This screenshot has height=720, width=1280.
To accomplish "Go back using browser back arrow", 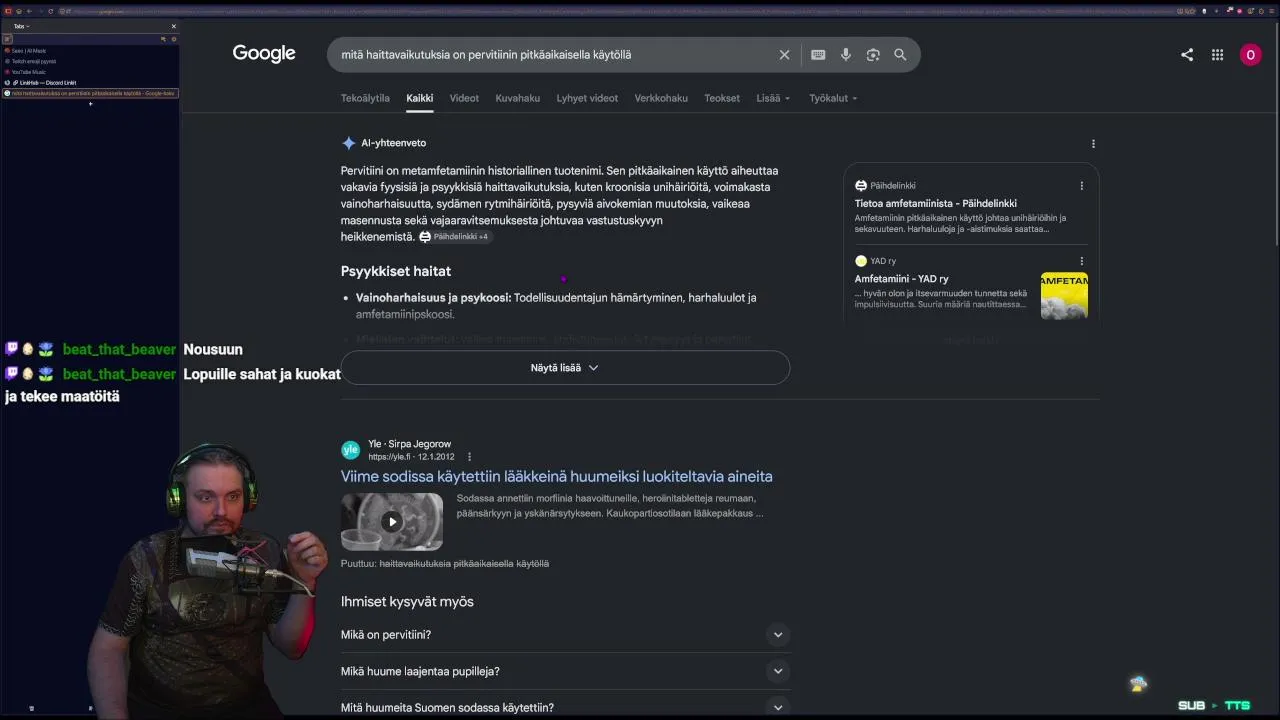I will [x=31, y=11].
